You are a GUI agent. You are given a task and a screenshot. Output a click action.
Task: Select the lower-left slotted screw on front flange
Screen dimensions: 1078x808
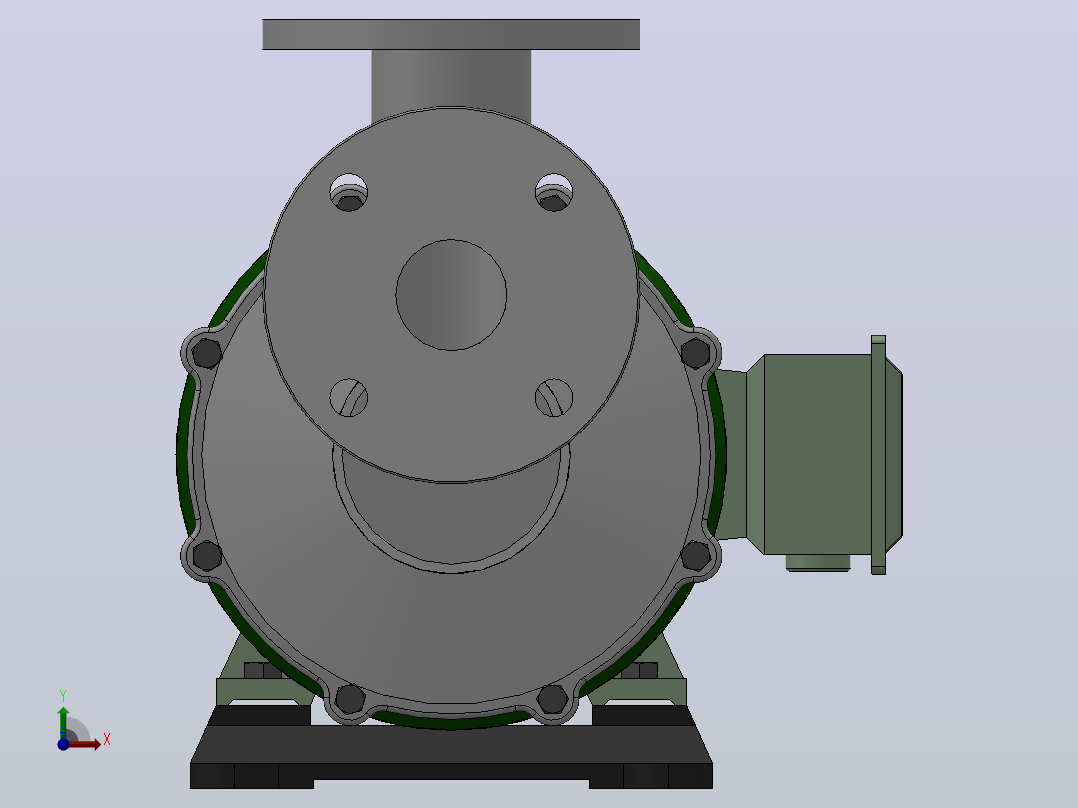[x=349, y=397]
